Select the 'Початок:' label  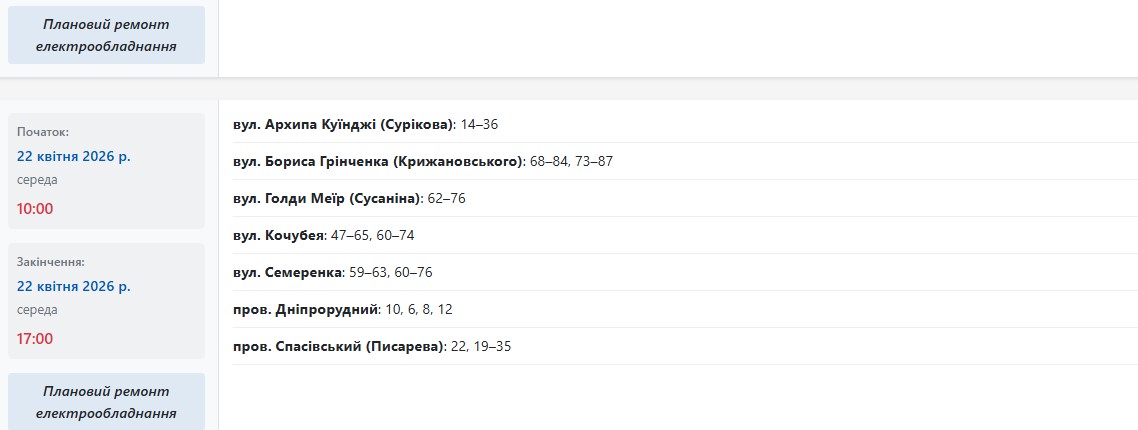(x=43, y=132)
